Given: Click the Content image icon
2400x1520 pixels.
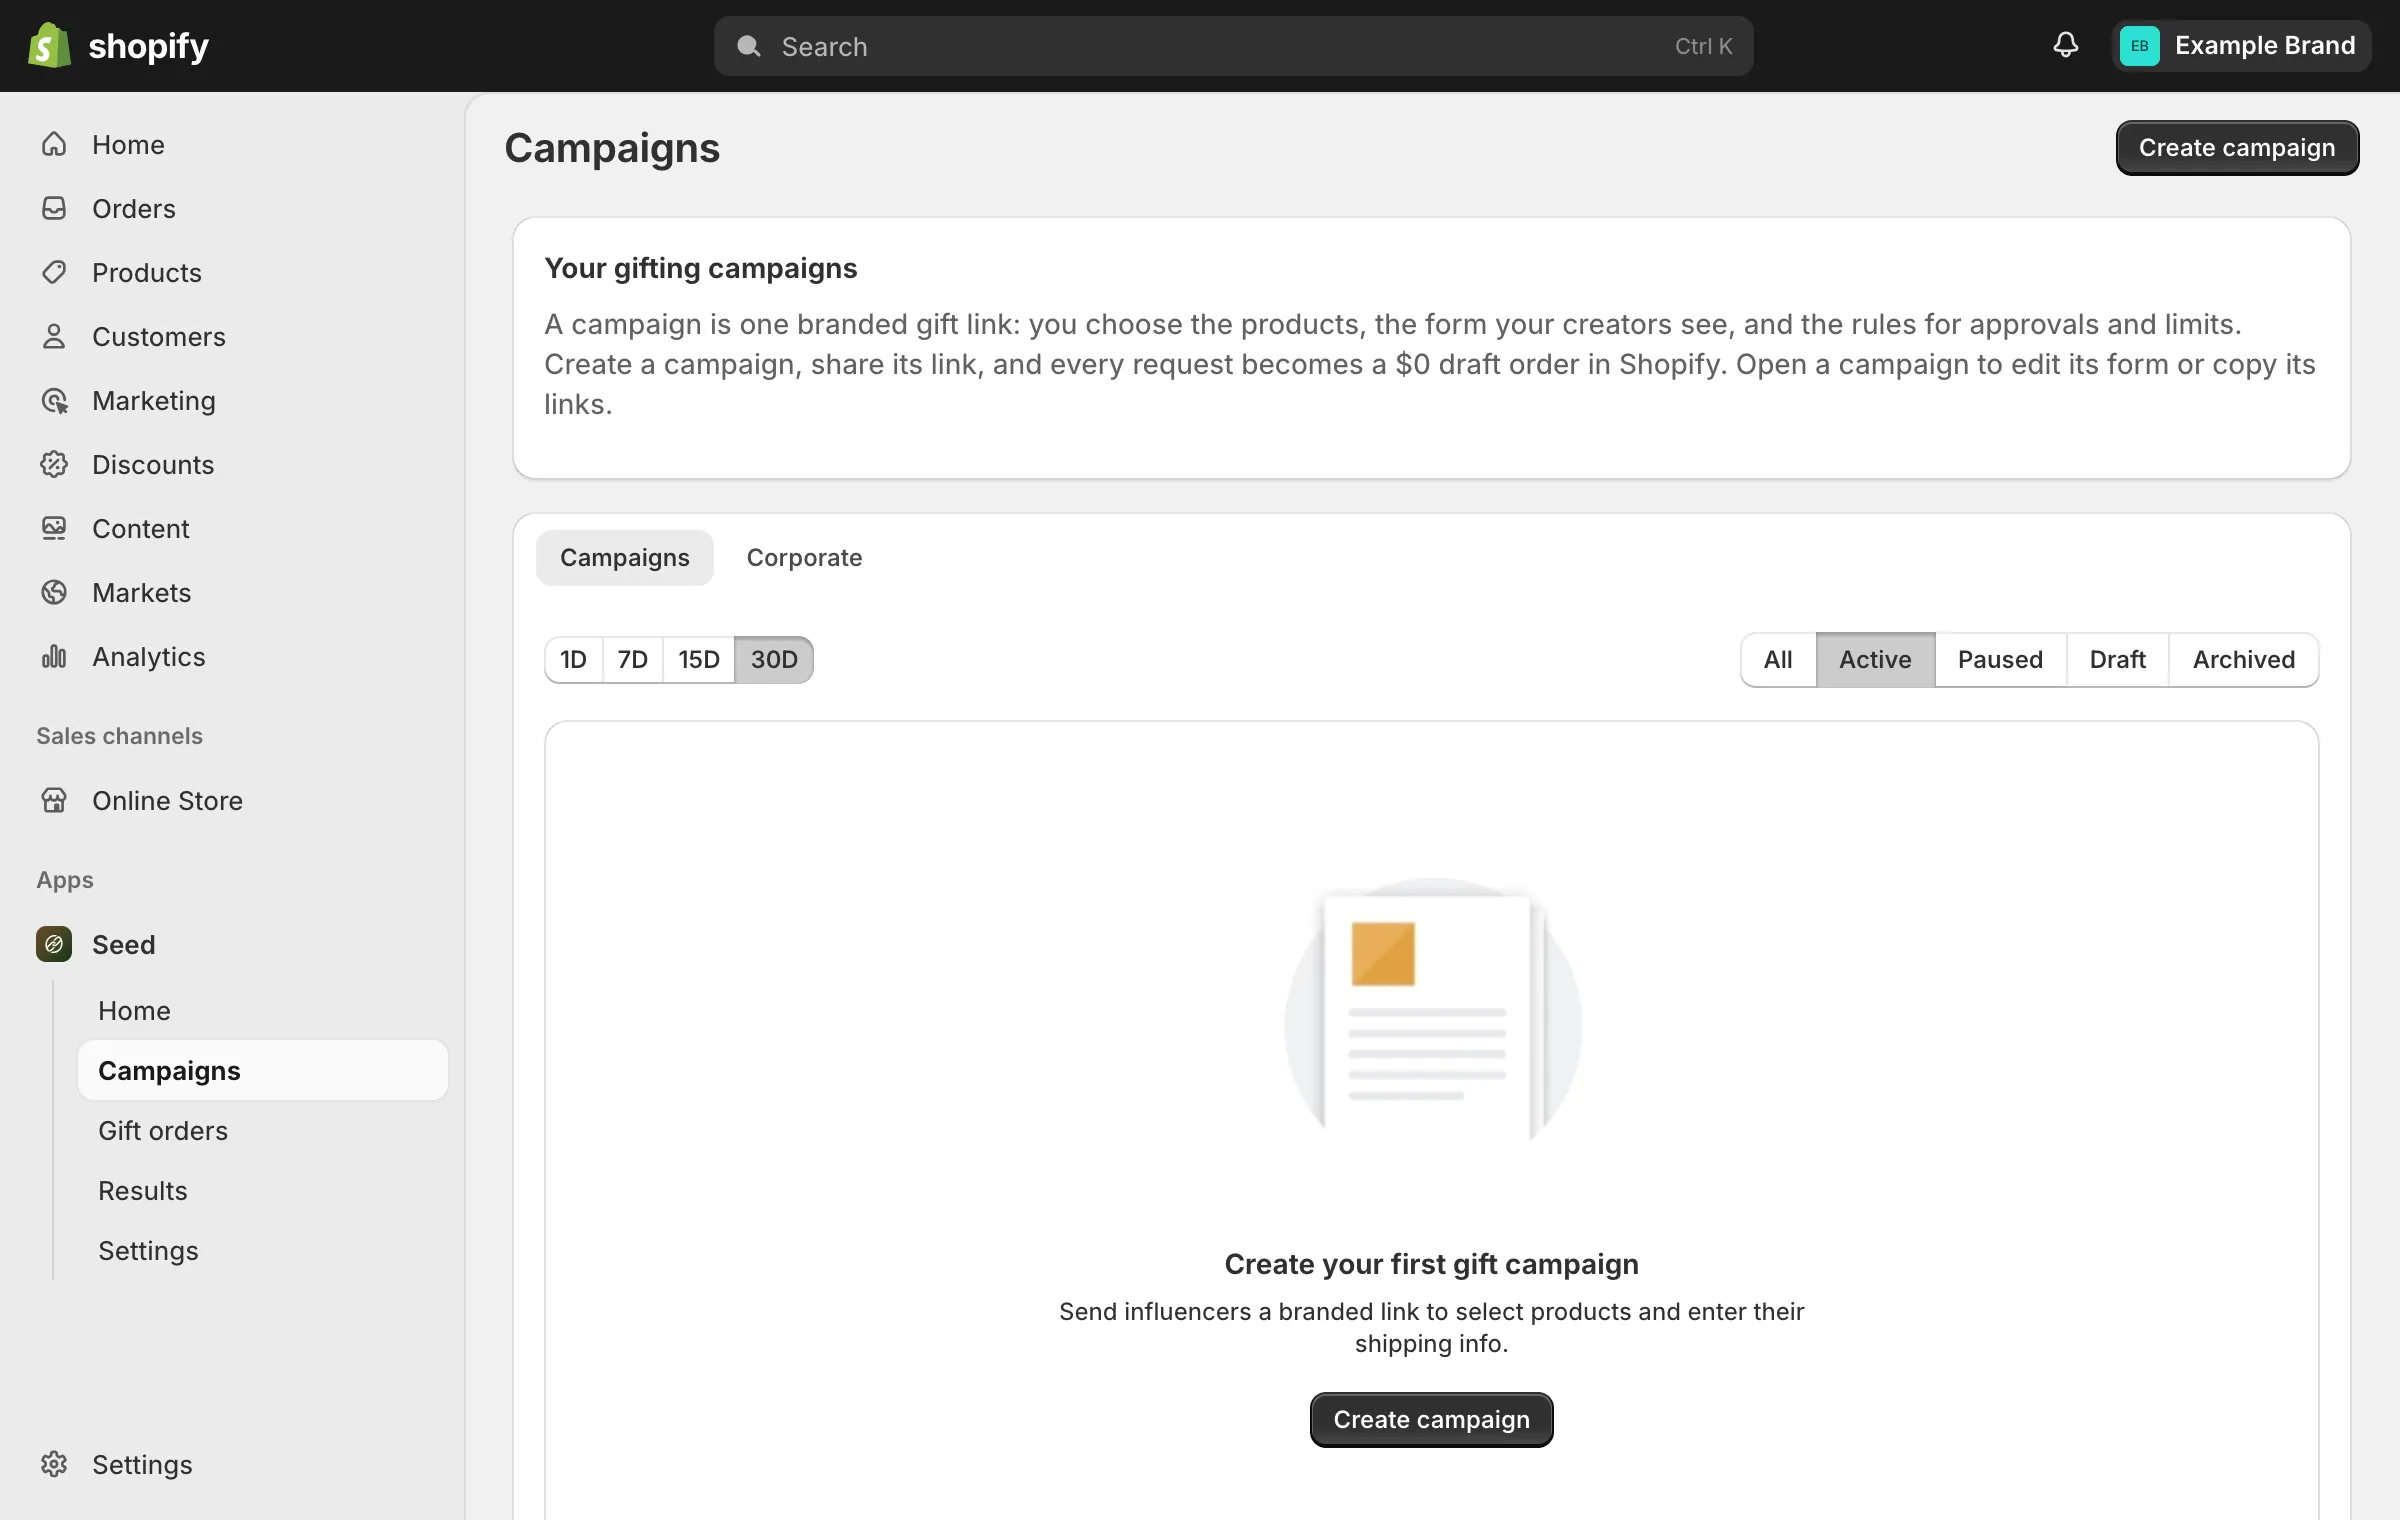Looking at the screenshot, I should 54,528.
